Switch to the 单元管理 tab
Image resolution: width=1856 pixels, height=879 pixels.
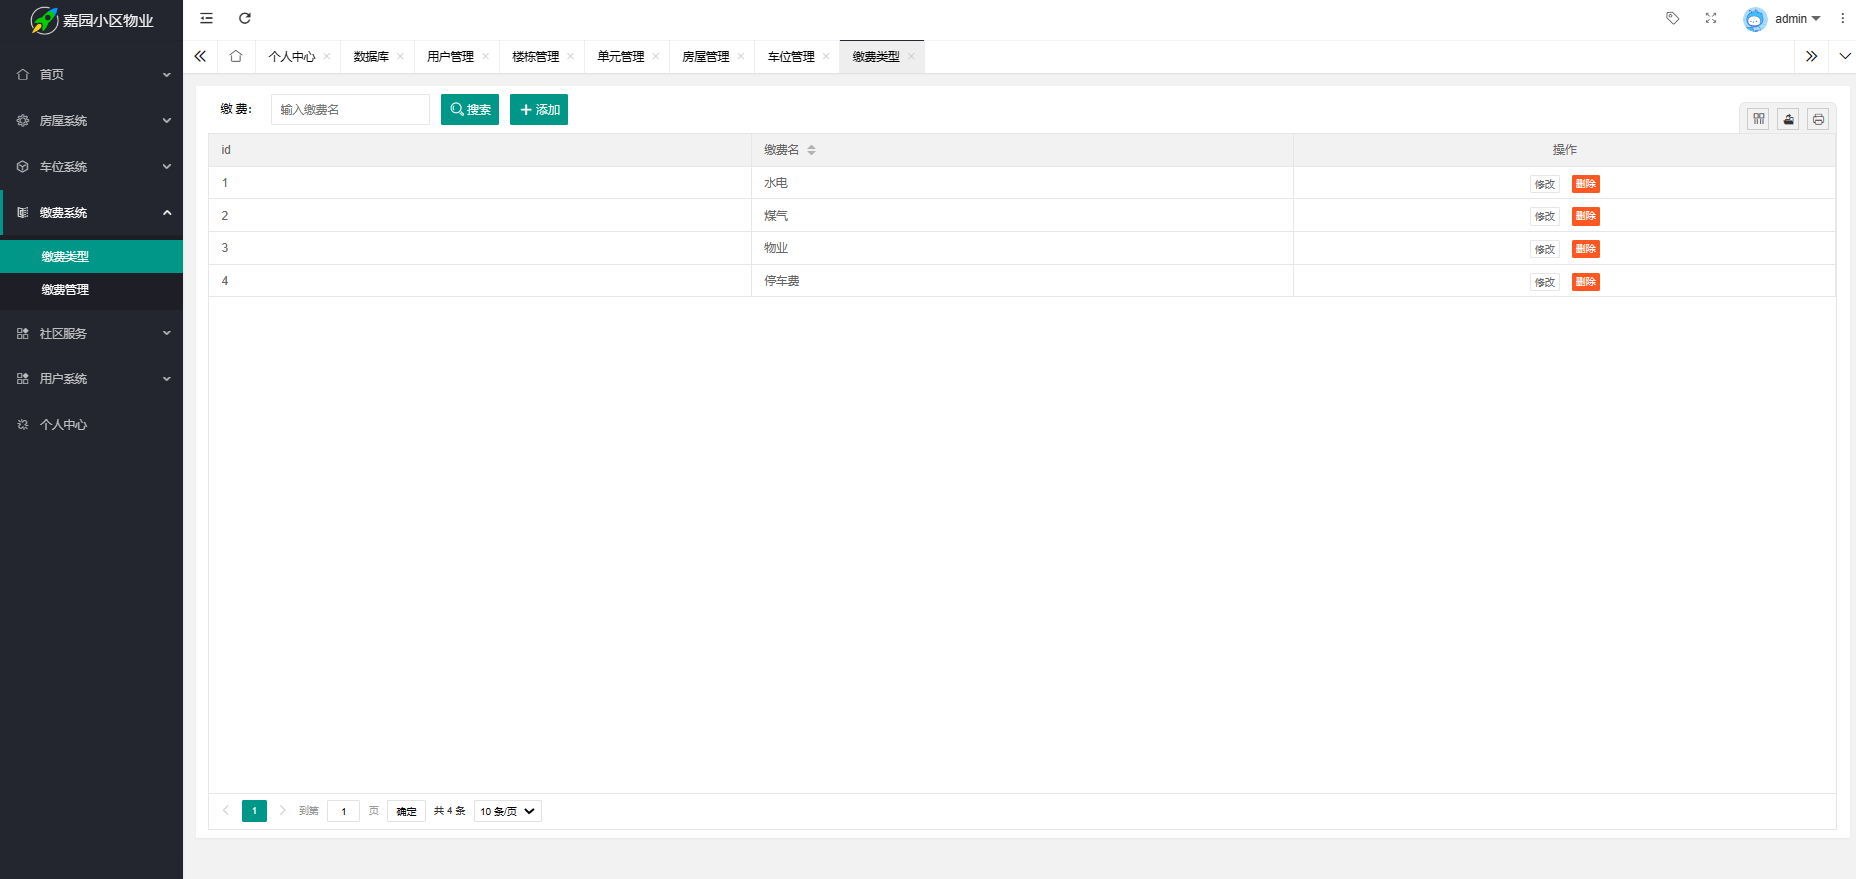click(x=621, y=57)
